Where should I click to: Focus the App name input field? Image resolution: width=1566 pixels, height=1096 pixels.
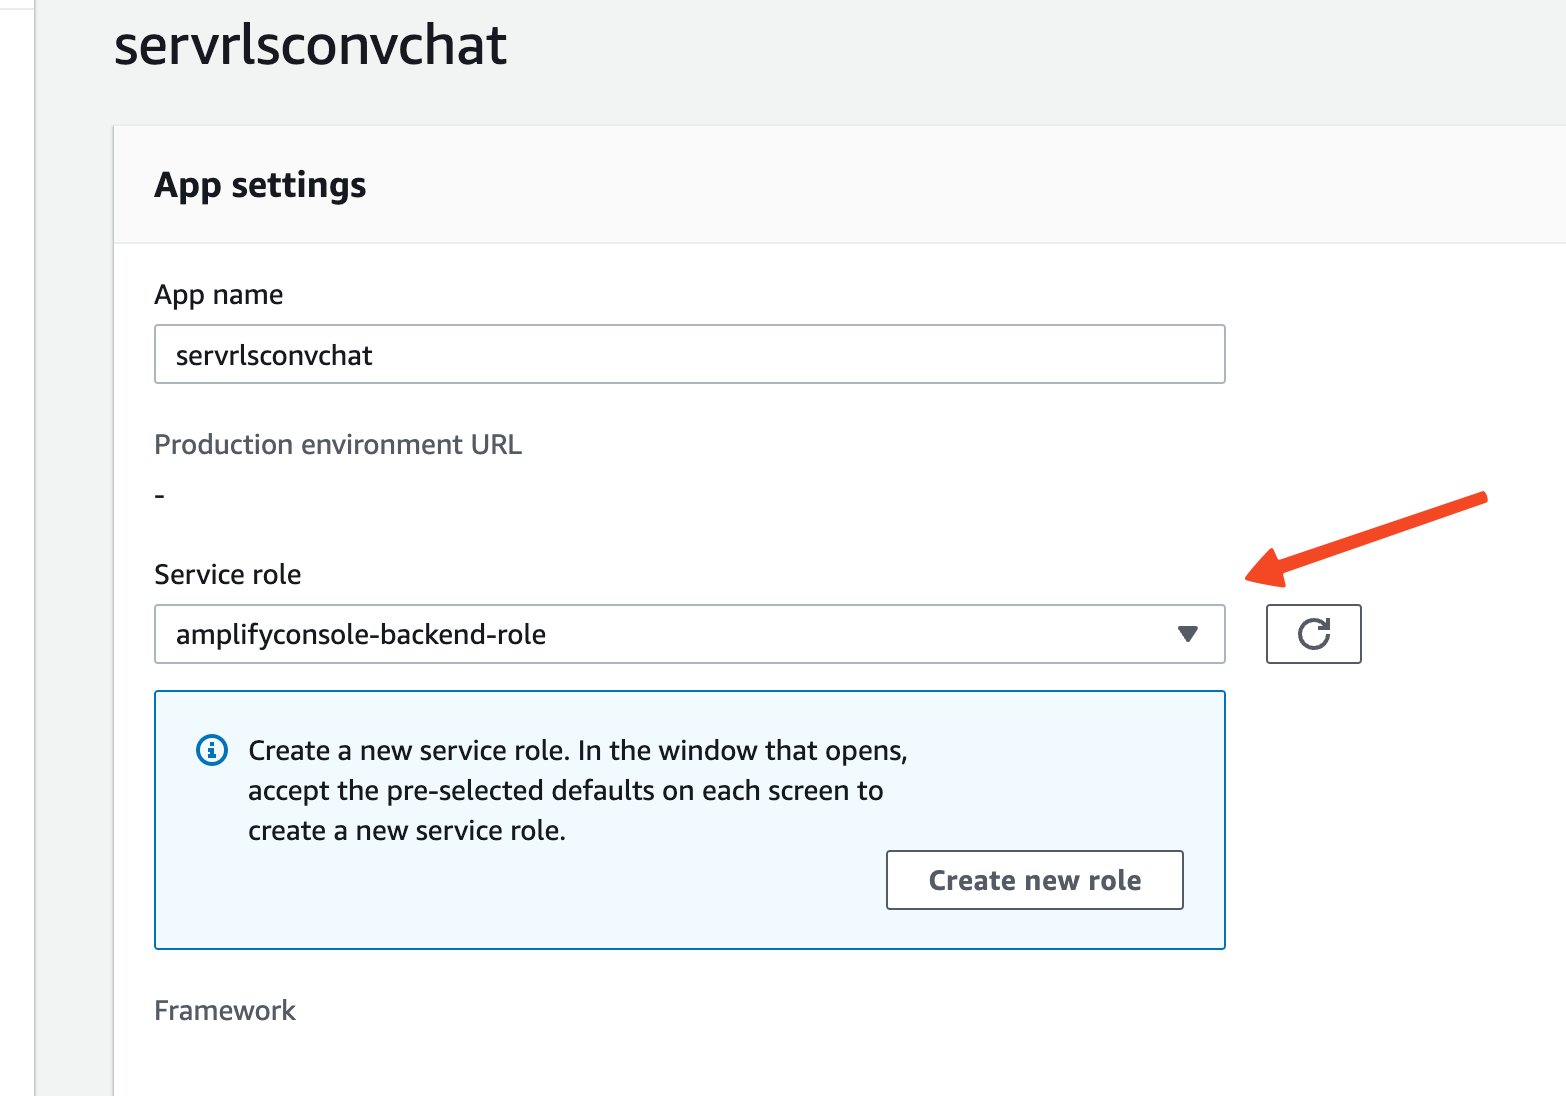click(x=690, y=354)
